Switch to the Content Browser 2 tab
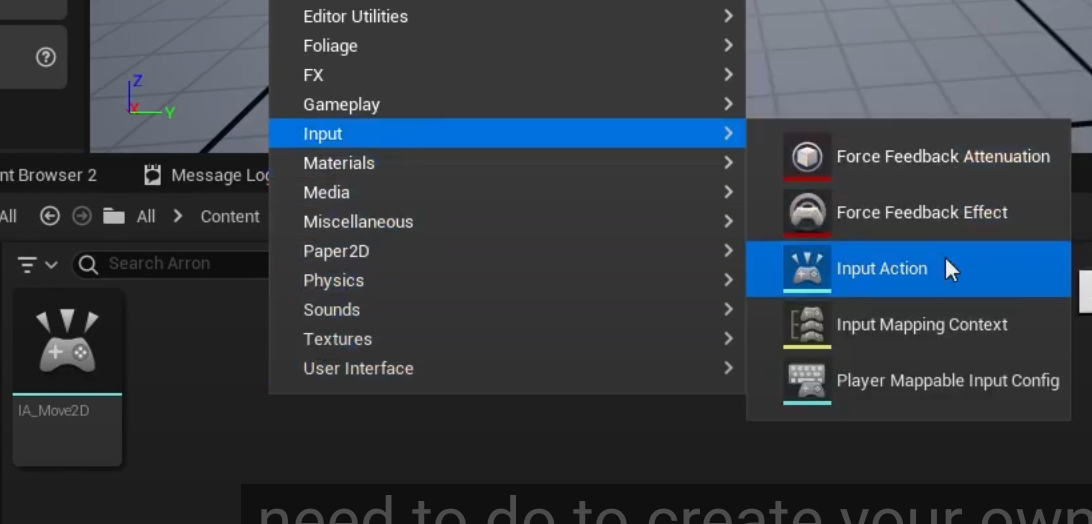The width and height of the screenshot is (1092, 524). (x=49, y=176)
